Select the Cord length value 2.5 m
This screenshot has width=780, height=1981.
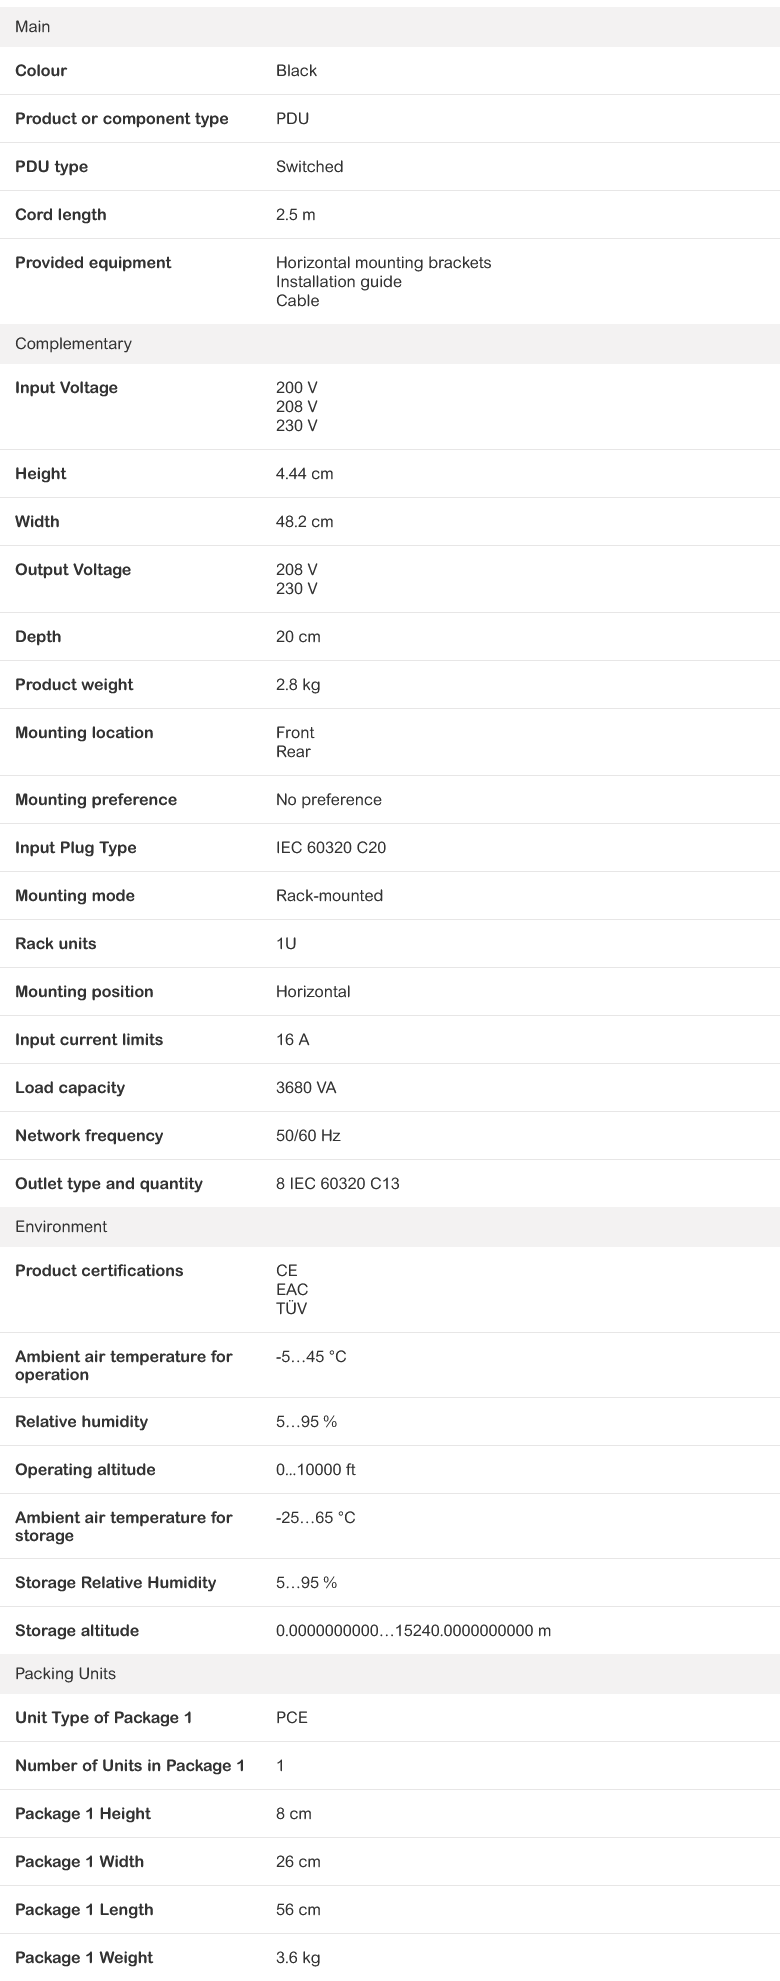pos(296,215)
